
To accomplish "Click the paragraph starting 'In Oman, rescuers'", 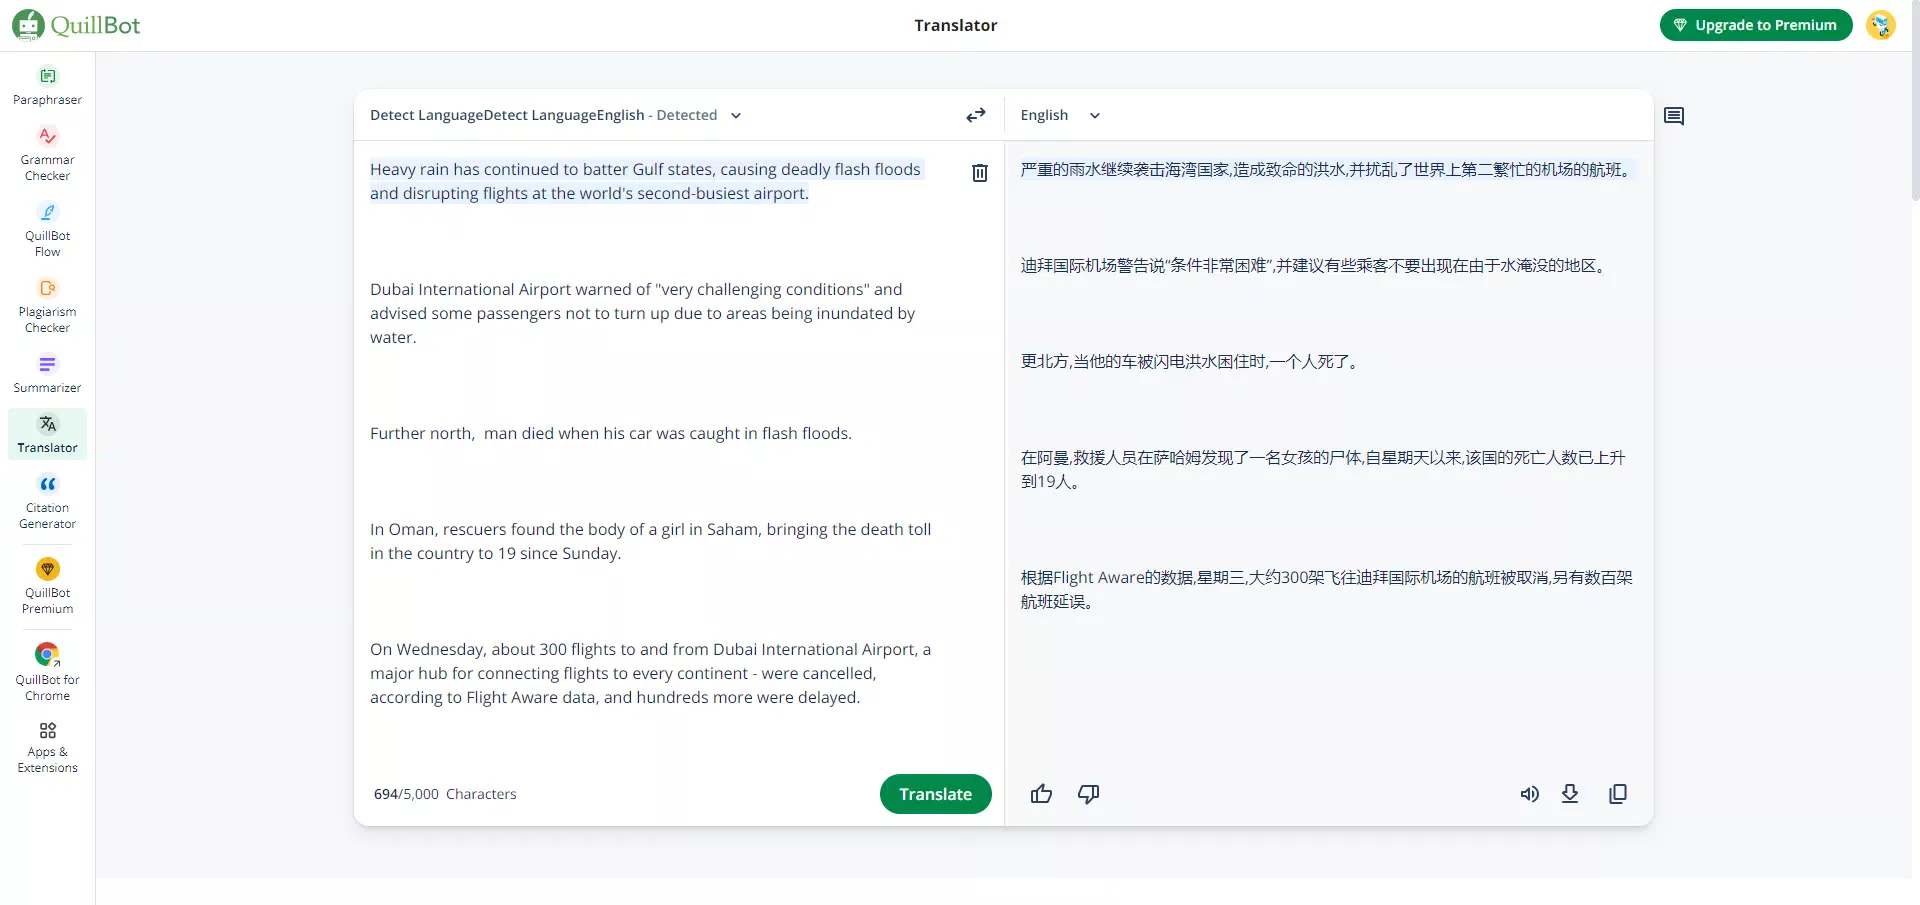I will click(651, 541).
